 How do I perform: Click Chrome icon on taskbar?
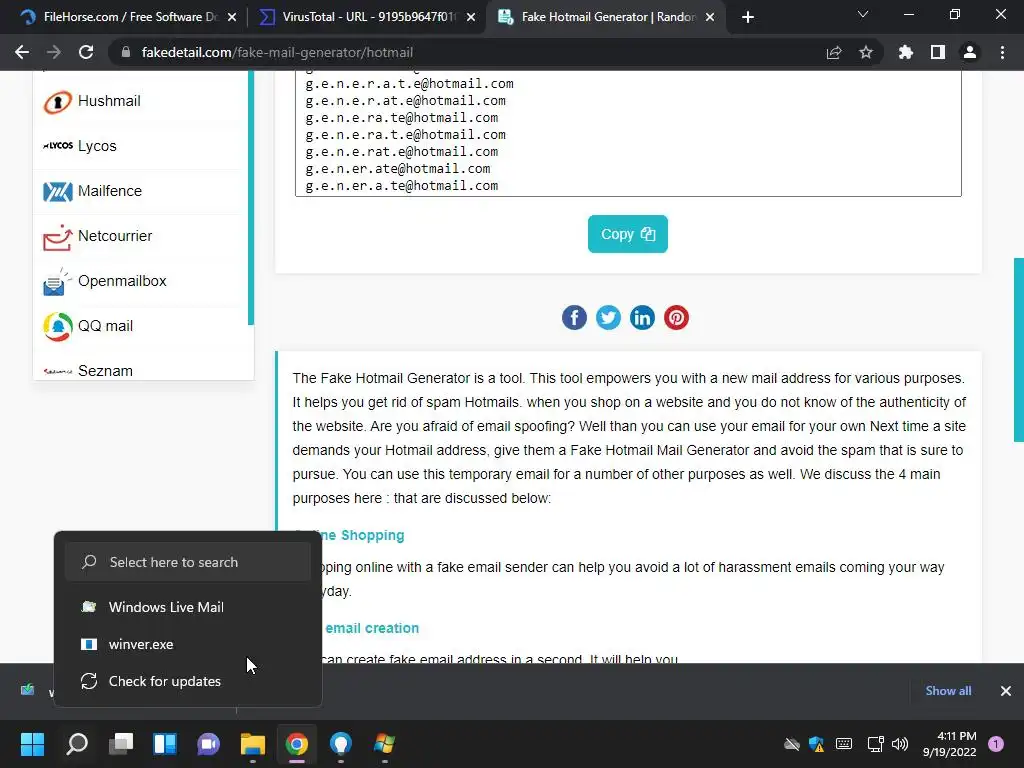click(x=296, y=744)
